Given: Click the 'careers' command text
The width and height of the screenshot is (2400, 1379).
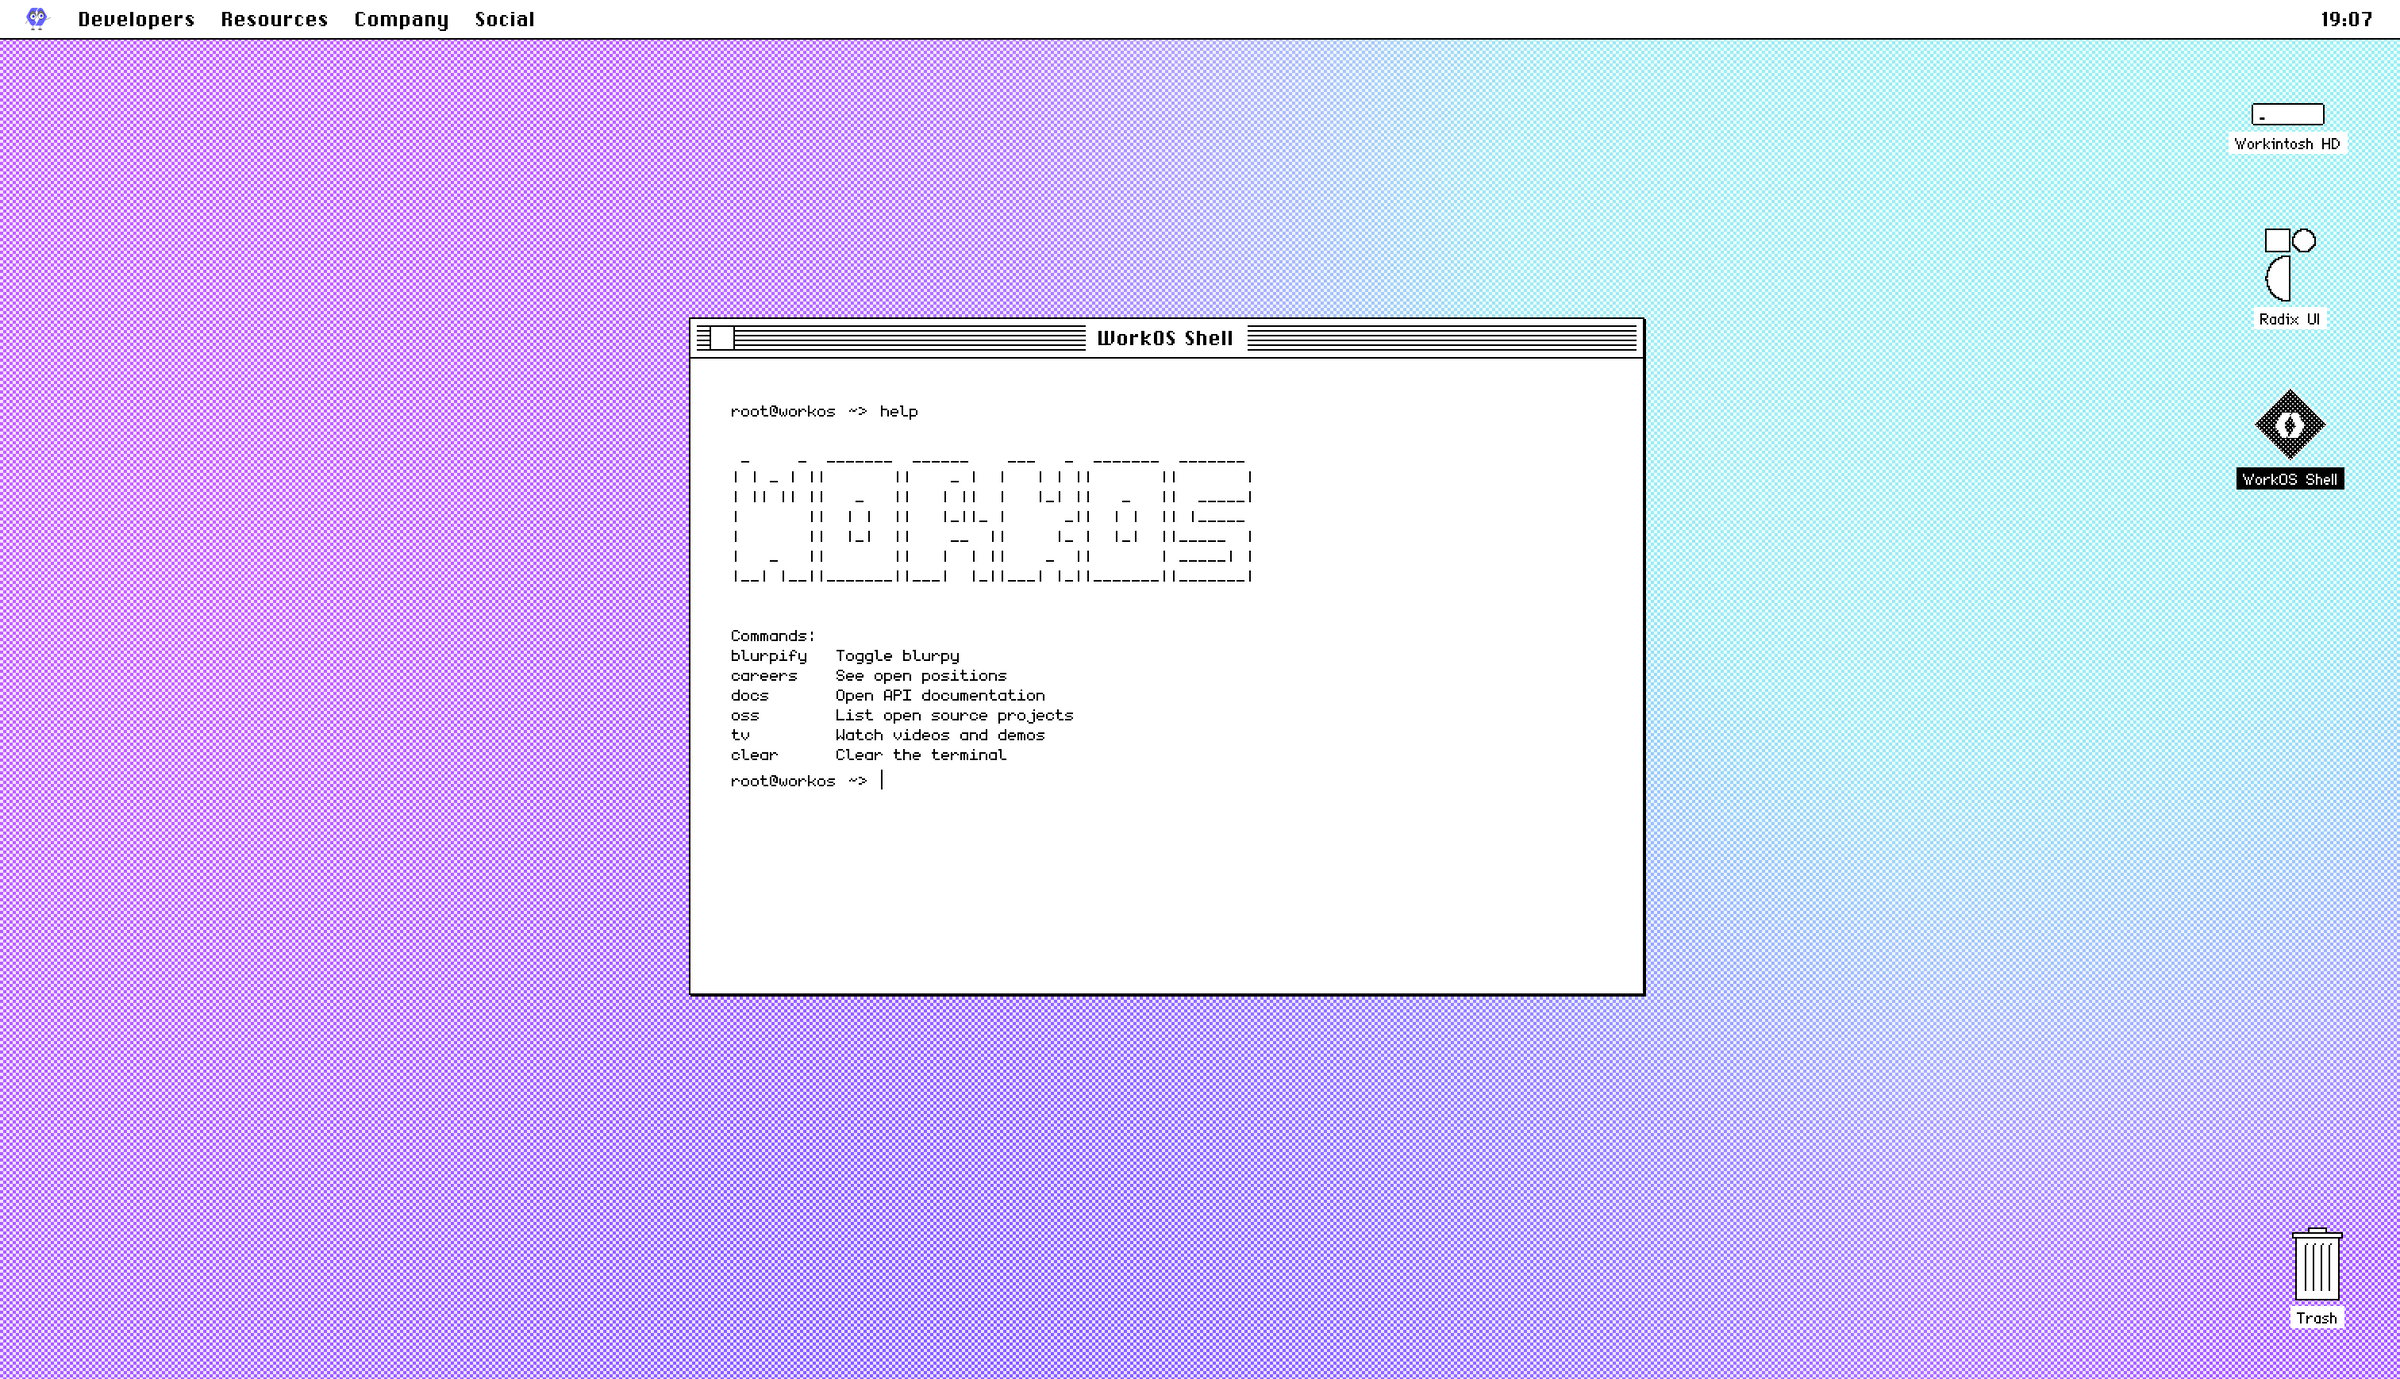Looking at the screenshot, I should 763,676.
